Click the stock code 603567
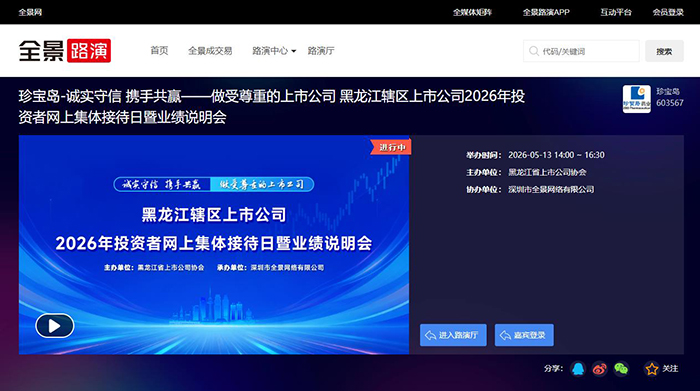The height and width of the screenshot is (391, 700). point(670,103)
